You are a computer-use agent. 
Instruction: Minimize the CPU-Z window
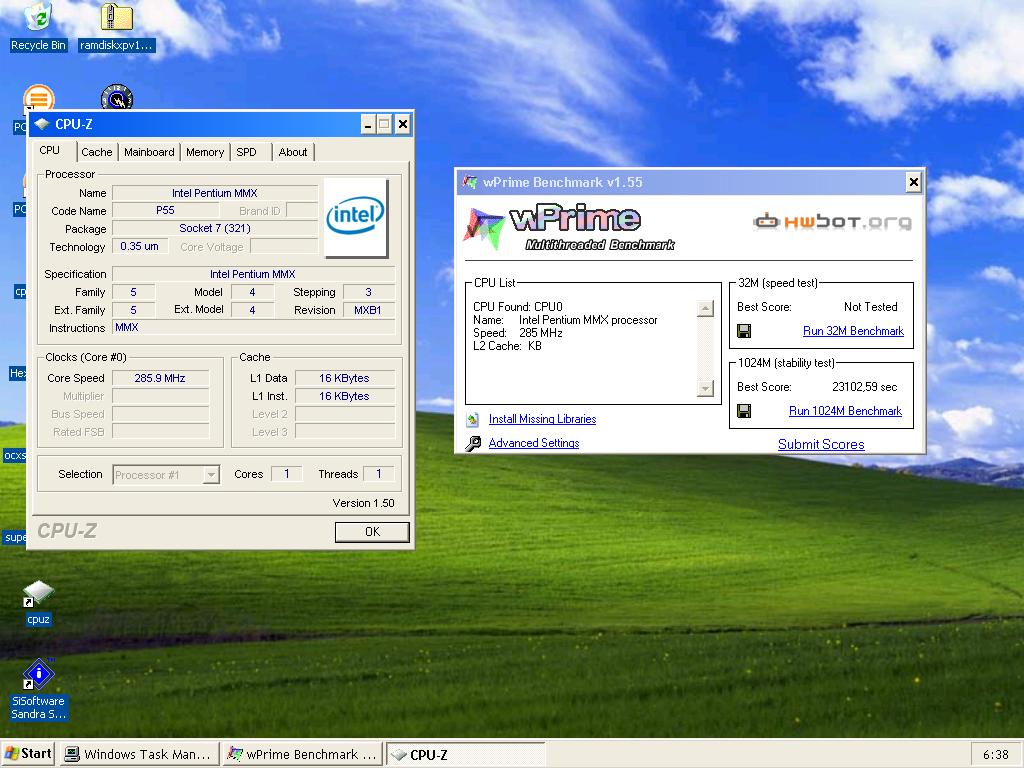coord(368,124)
